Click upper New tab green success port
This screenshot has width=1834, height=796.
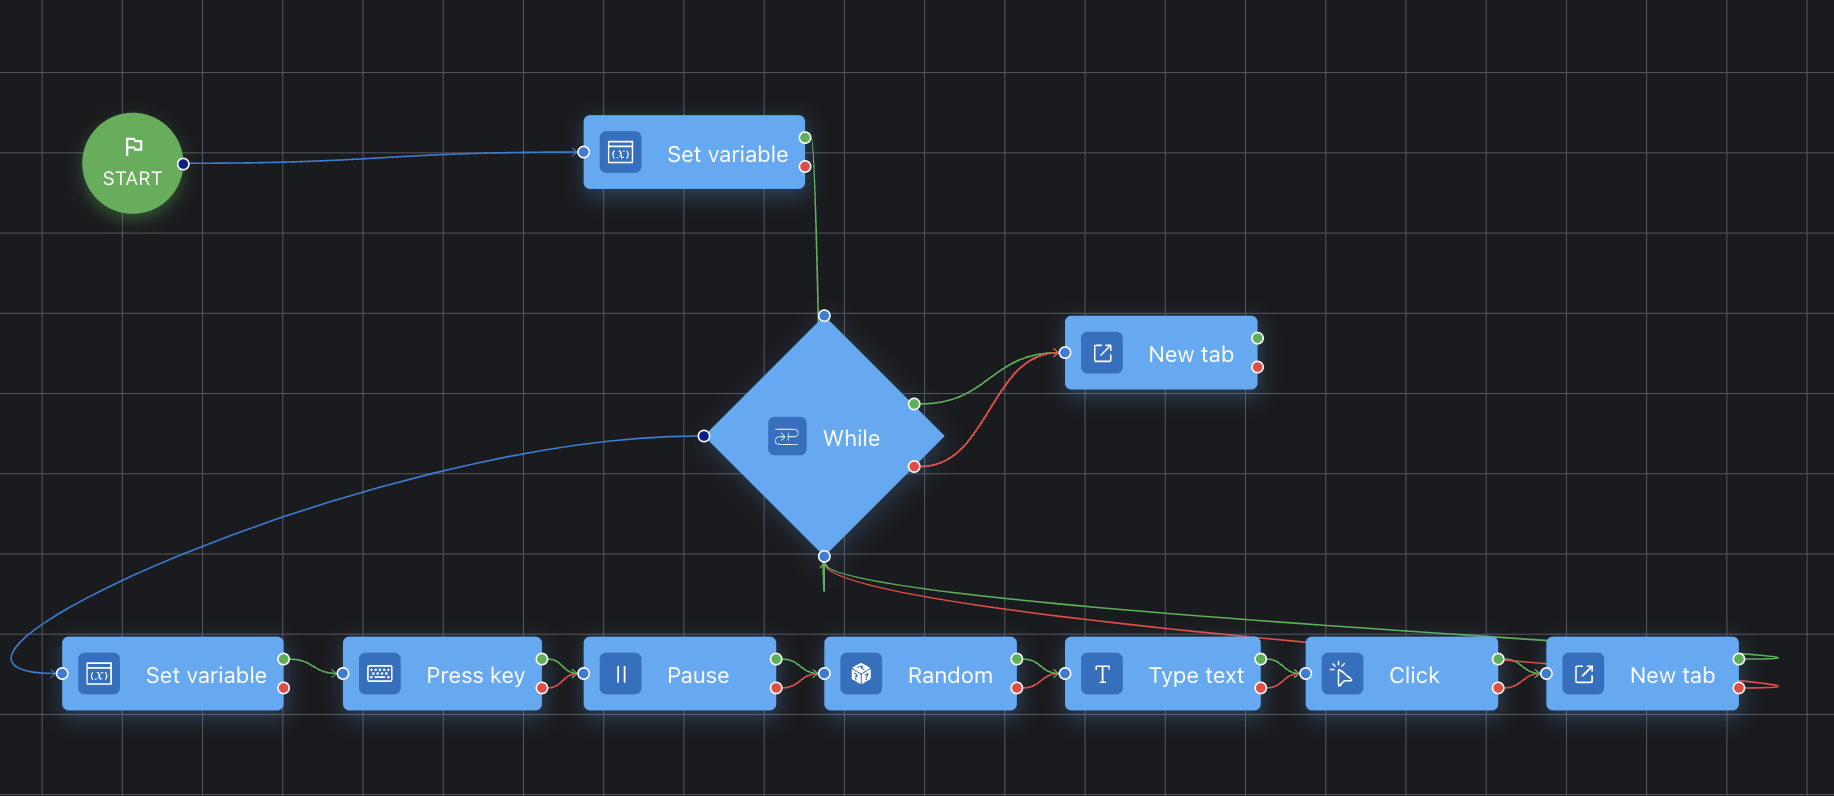click(1257, 338)
